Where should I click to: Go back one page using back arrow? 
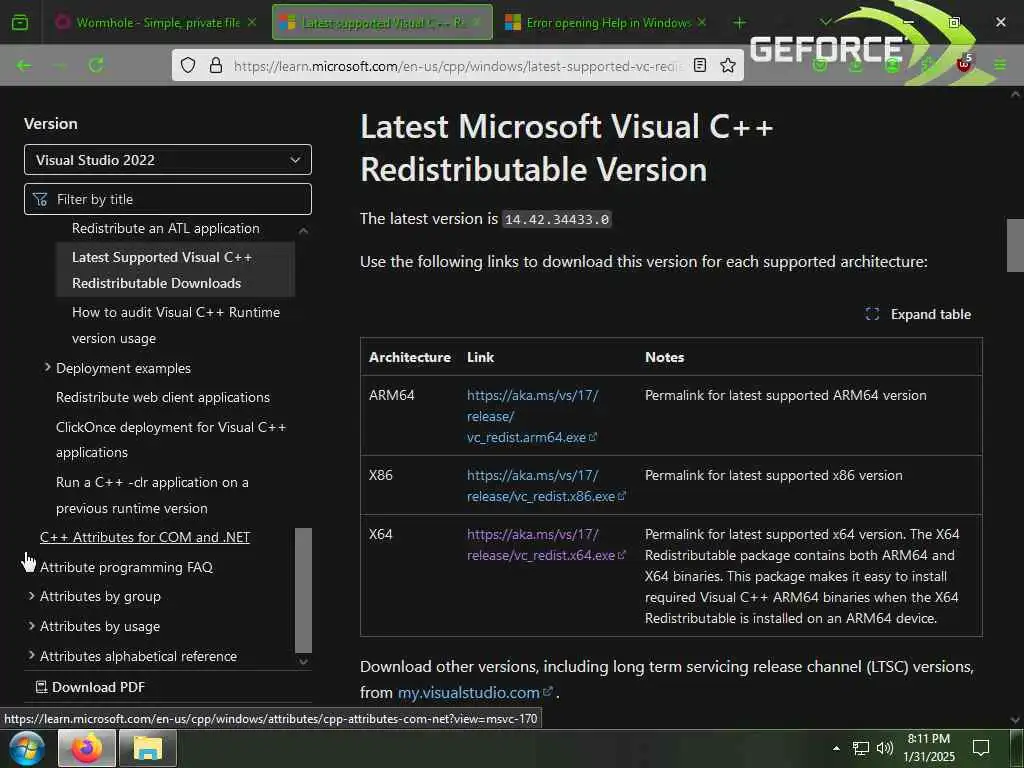click(24, 65)
